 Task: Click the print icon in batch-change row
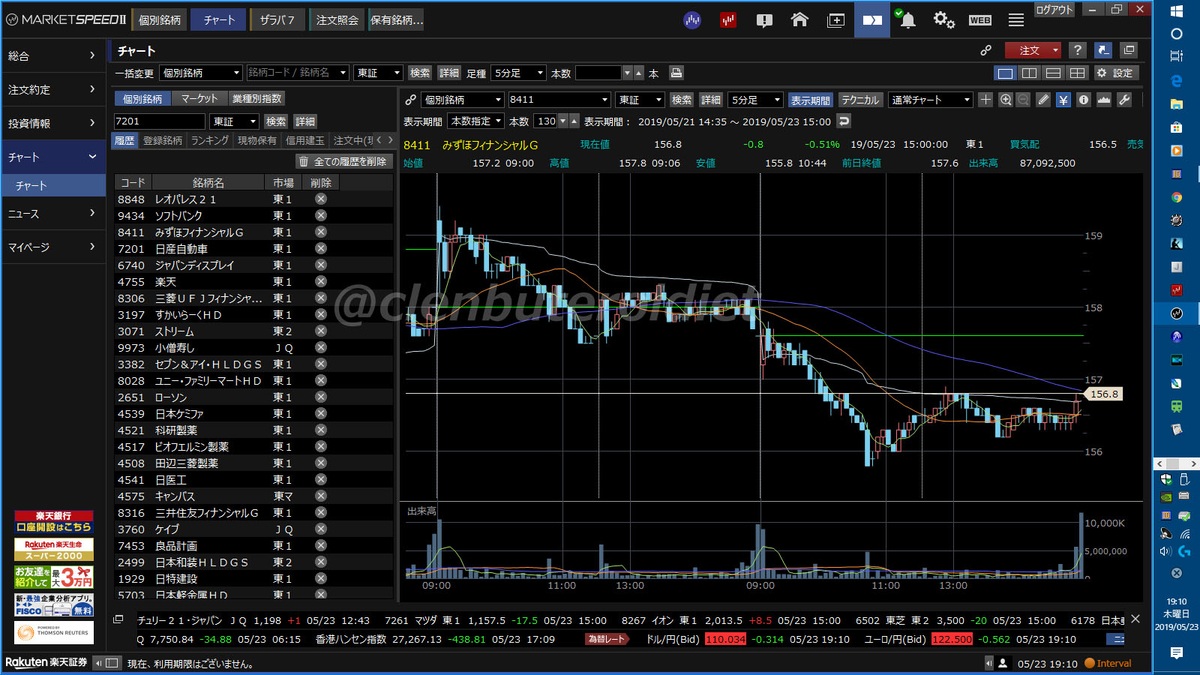tap(677, 73)
